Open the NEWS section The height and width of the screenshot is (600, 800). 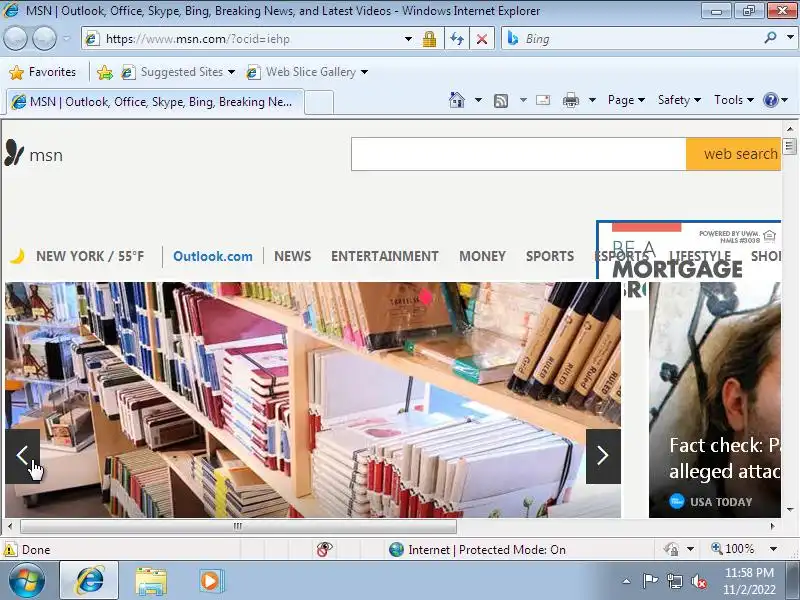click(292, 256)
